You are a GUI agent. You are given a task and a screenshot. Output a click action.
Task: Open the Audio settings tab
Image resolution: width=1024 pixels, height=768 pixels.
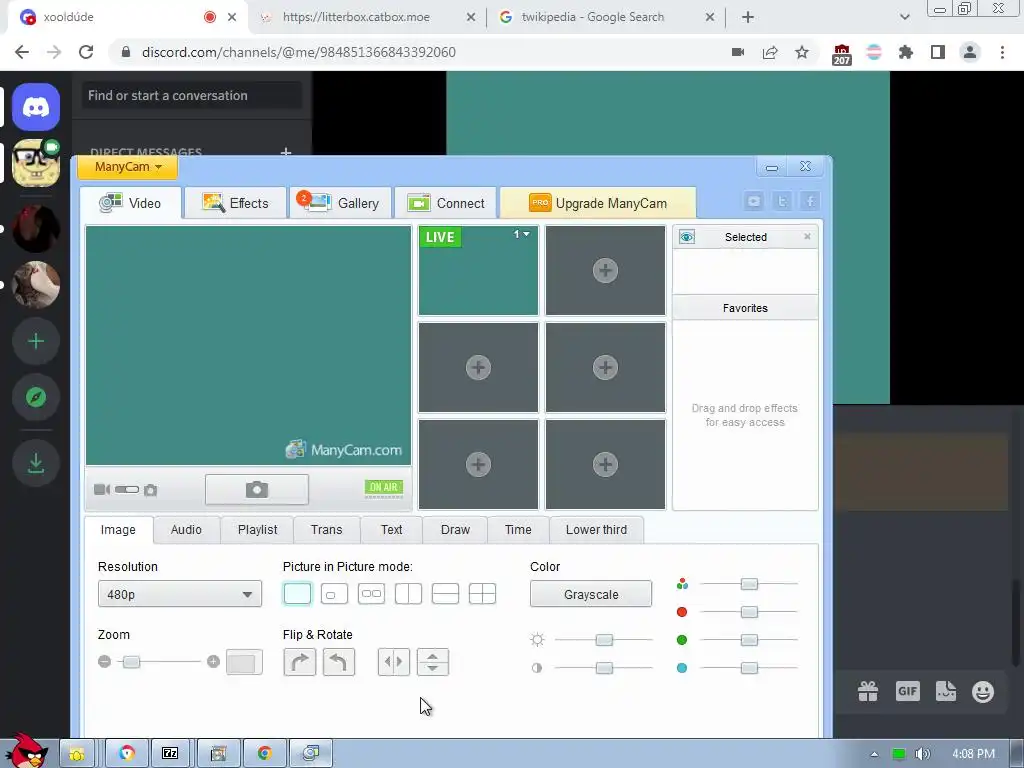[x=186, y=530]
